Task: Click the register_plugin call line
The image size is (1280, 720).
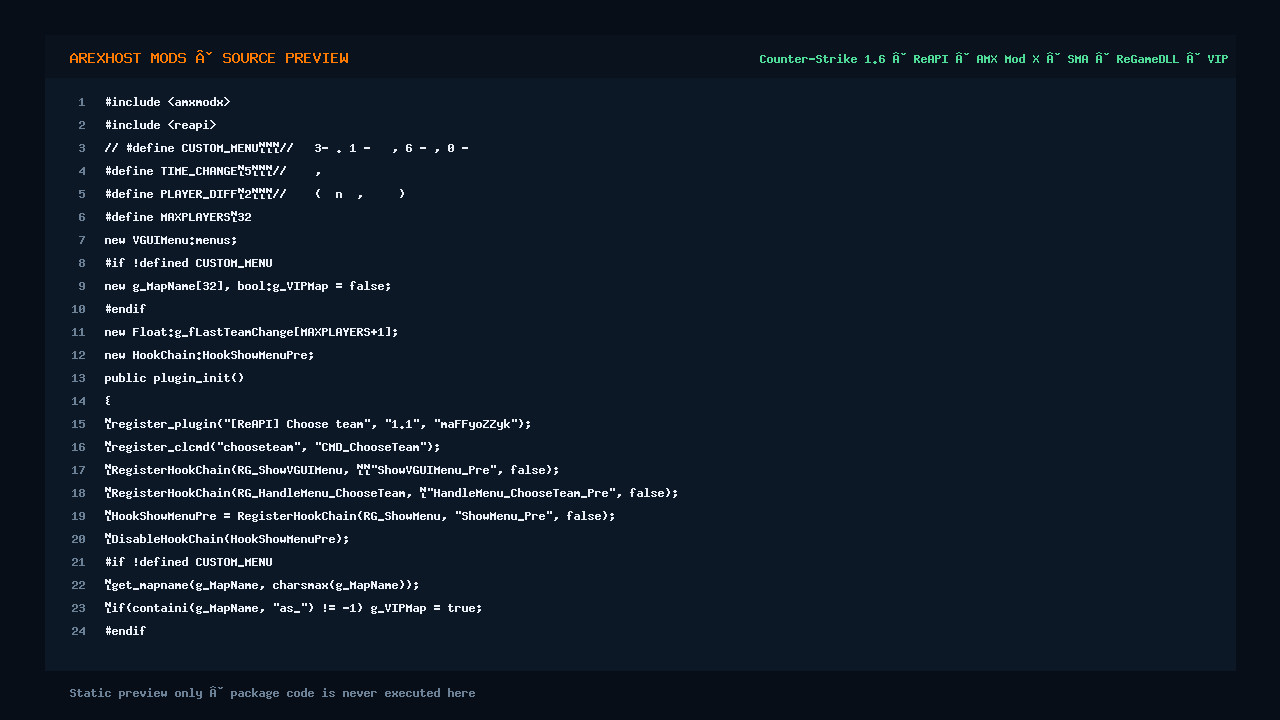Action: pos(318,424)
